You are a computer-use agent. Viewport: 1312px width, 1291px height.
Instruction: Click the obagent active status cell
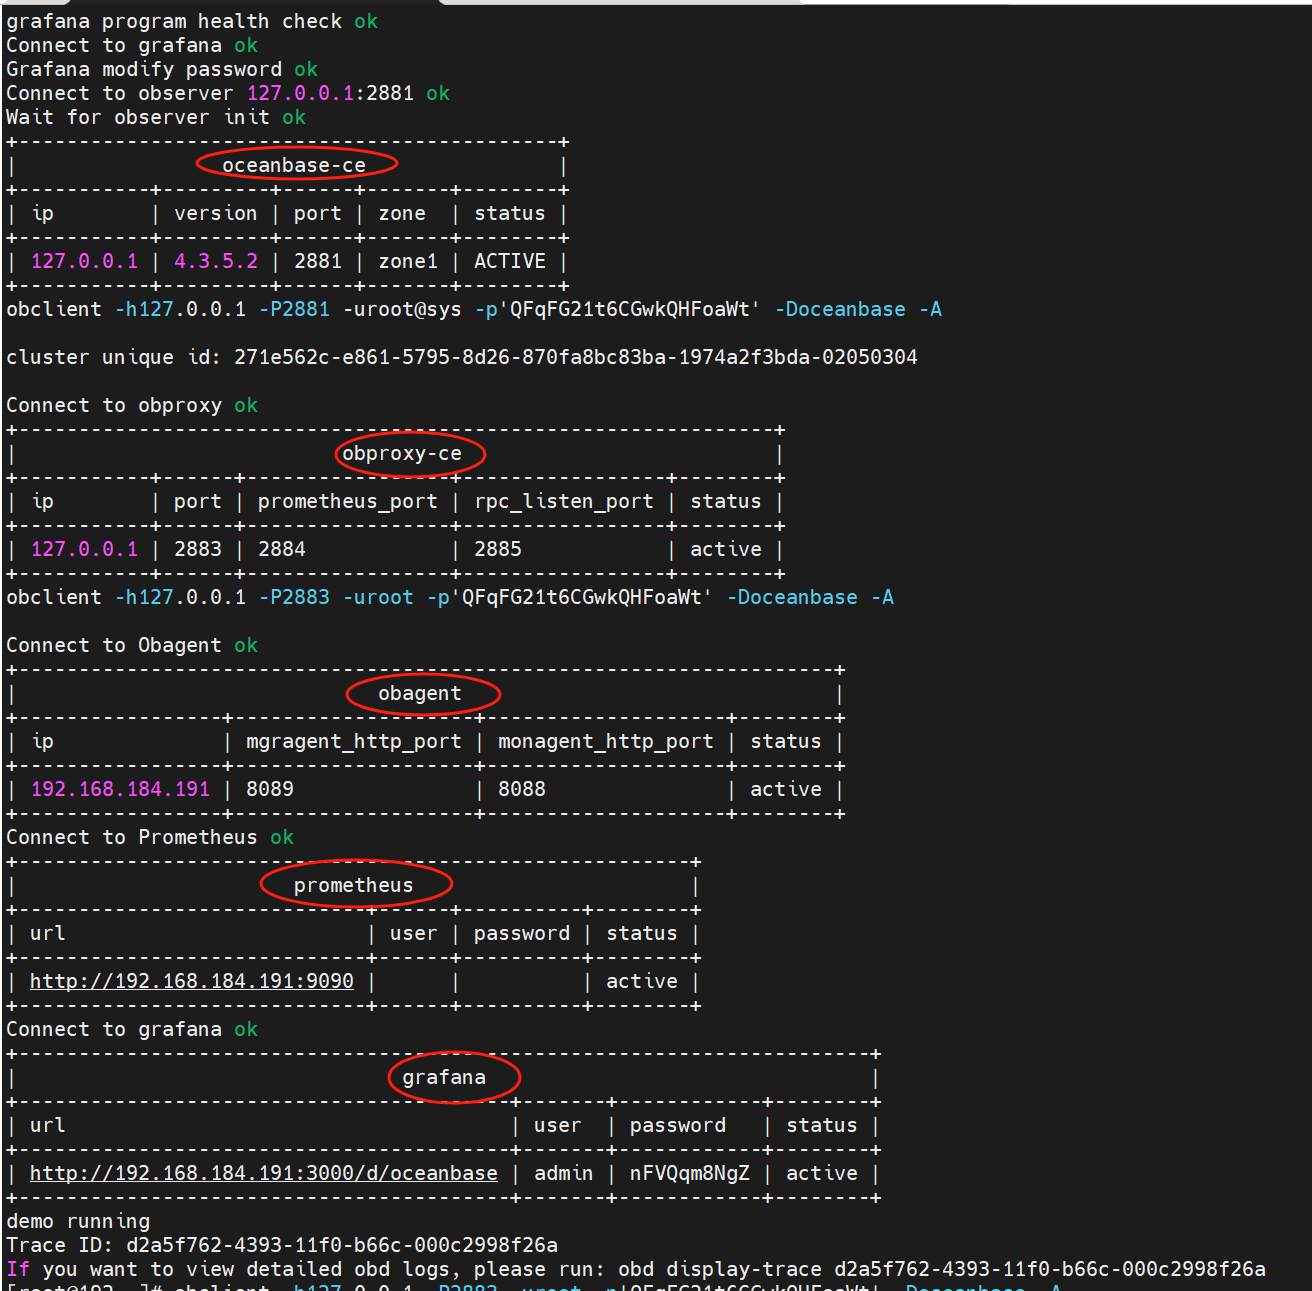pos(786,789)
